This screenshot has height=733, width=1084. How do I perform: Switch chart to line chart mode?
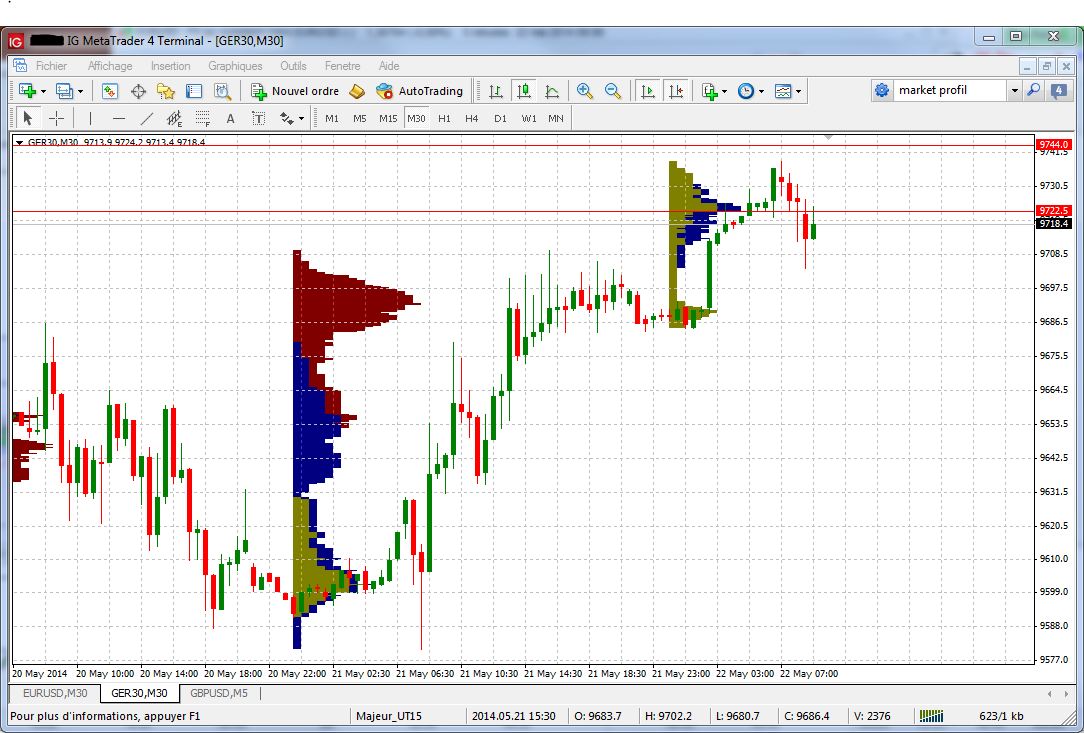[552, 91]
